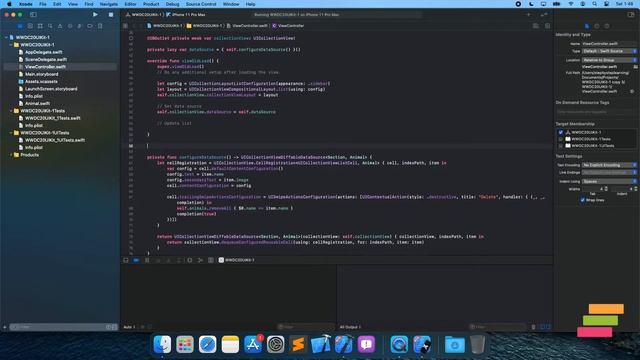Check the WWDC20UIKit-1Tests target membership checkbox
The height and width of the screenshot is (360, 640).
coord(560,139)
